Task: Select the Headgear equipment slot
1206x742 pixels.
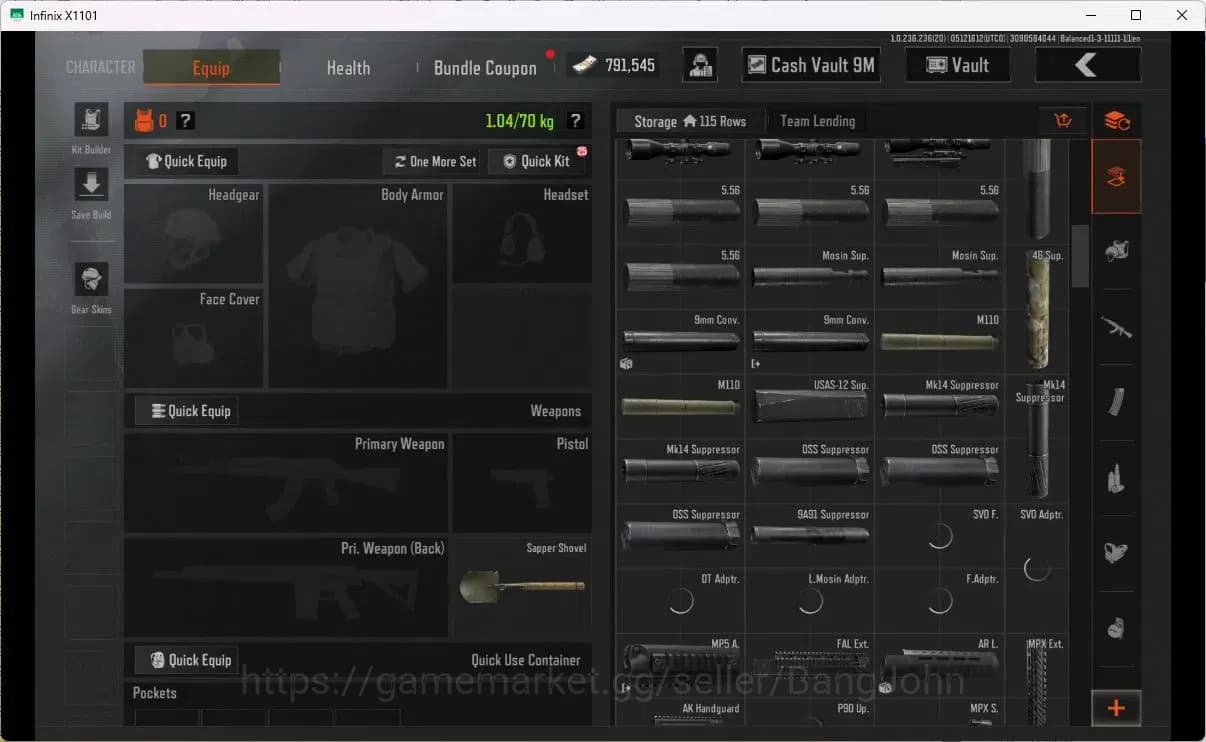Action: pos(194,234)
